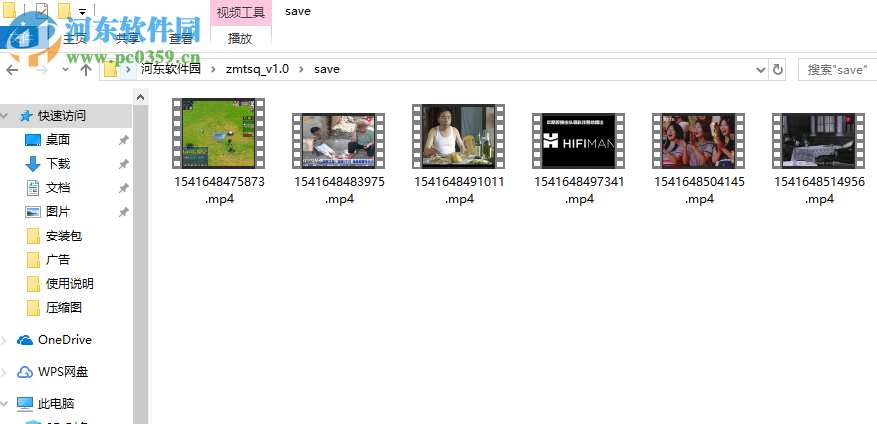
Task: Click file name 1541648504145.mp4
Action: [x=699, y=190]
